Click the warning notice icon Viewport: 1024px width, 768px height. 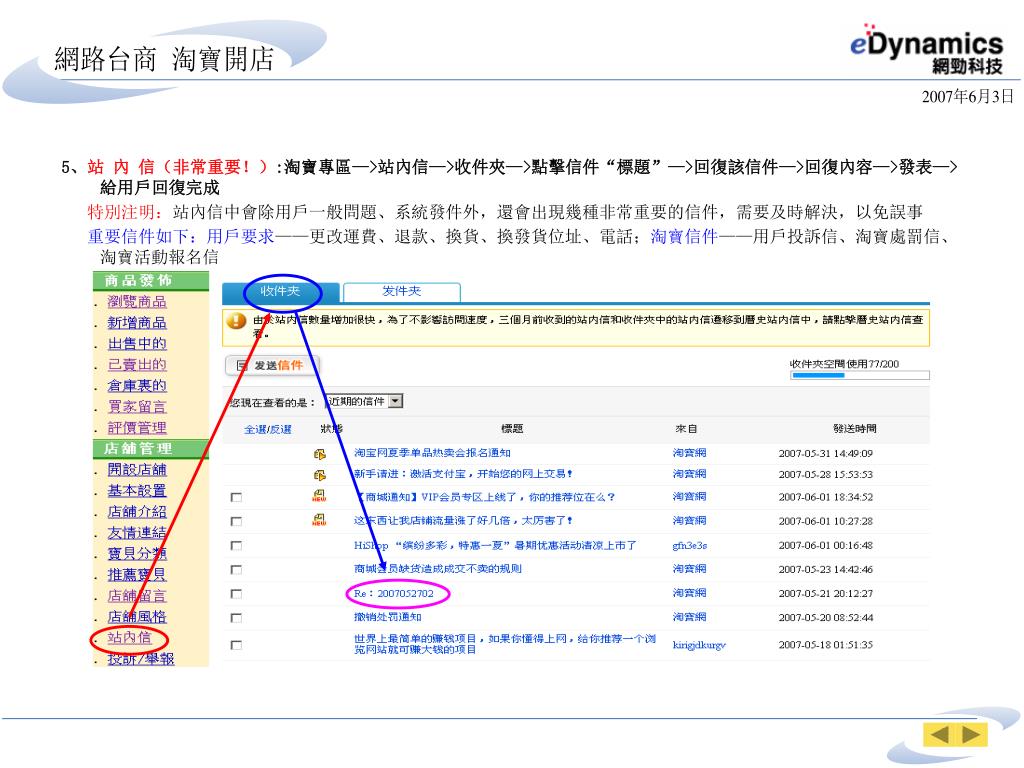236,321
